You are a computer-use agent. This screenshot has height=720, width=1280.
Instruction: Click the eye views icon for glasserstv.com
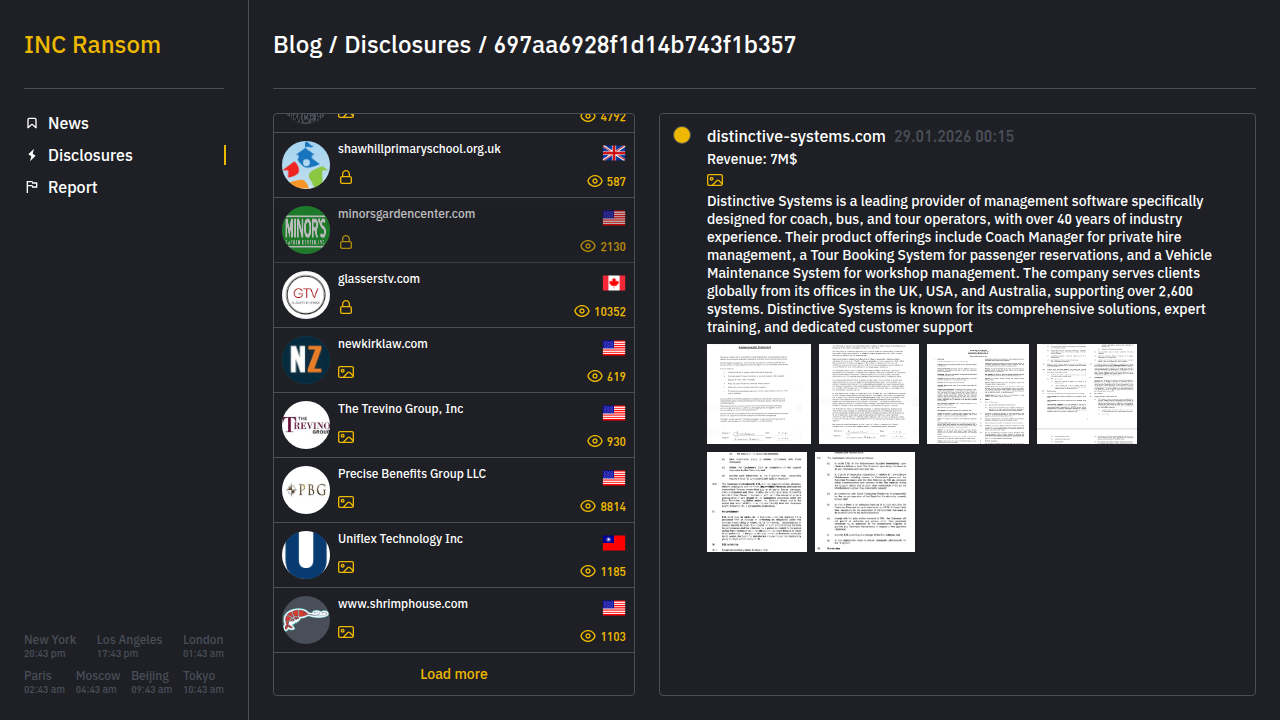coord(582,311)
